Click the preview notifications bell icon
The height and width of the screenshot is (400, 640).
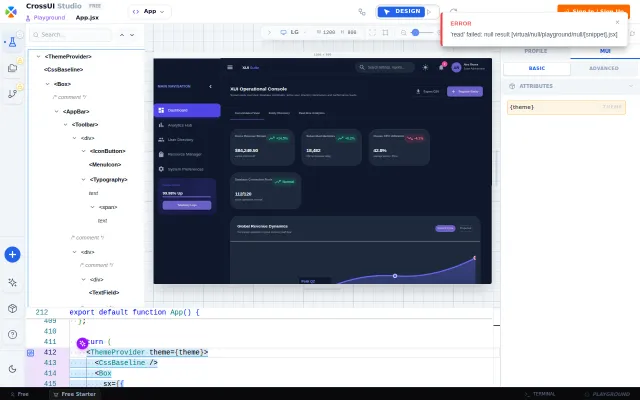441,67
